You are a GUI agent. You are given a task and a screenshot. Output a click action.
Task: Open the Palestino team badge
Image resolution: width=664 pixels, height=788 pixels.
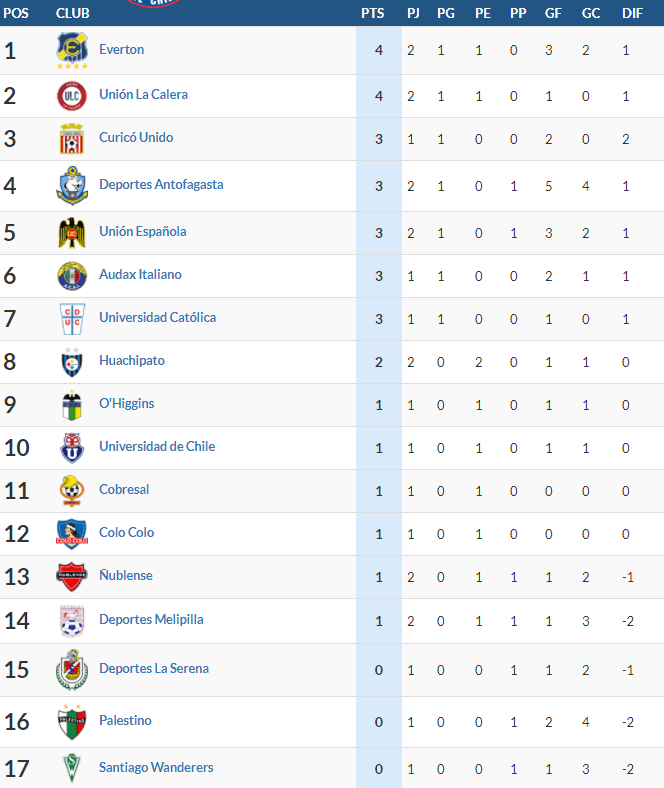click(72, 722)
